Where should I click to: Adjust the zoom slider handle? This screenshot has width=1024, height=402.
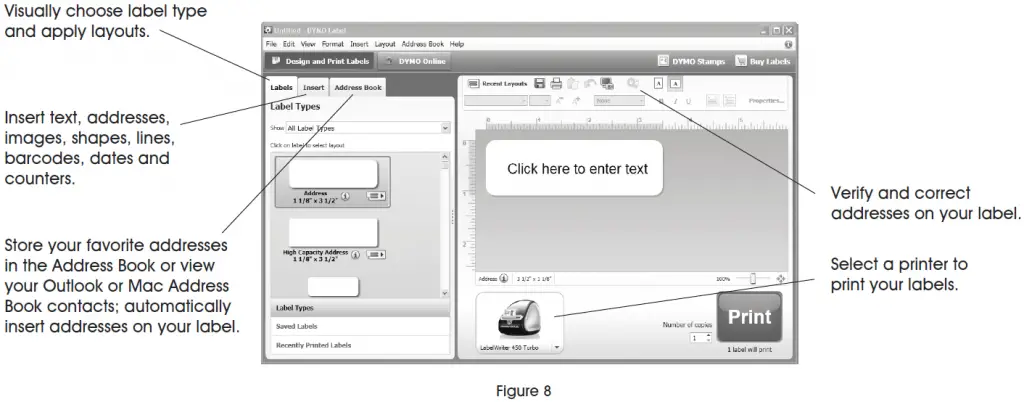pos(752,279)
